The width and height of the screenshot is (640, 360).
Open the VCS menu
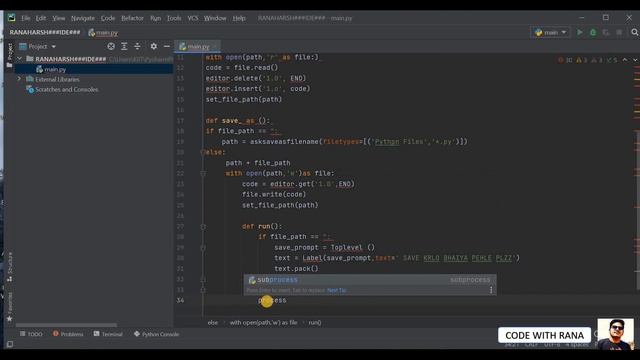tap(193, 18)
